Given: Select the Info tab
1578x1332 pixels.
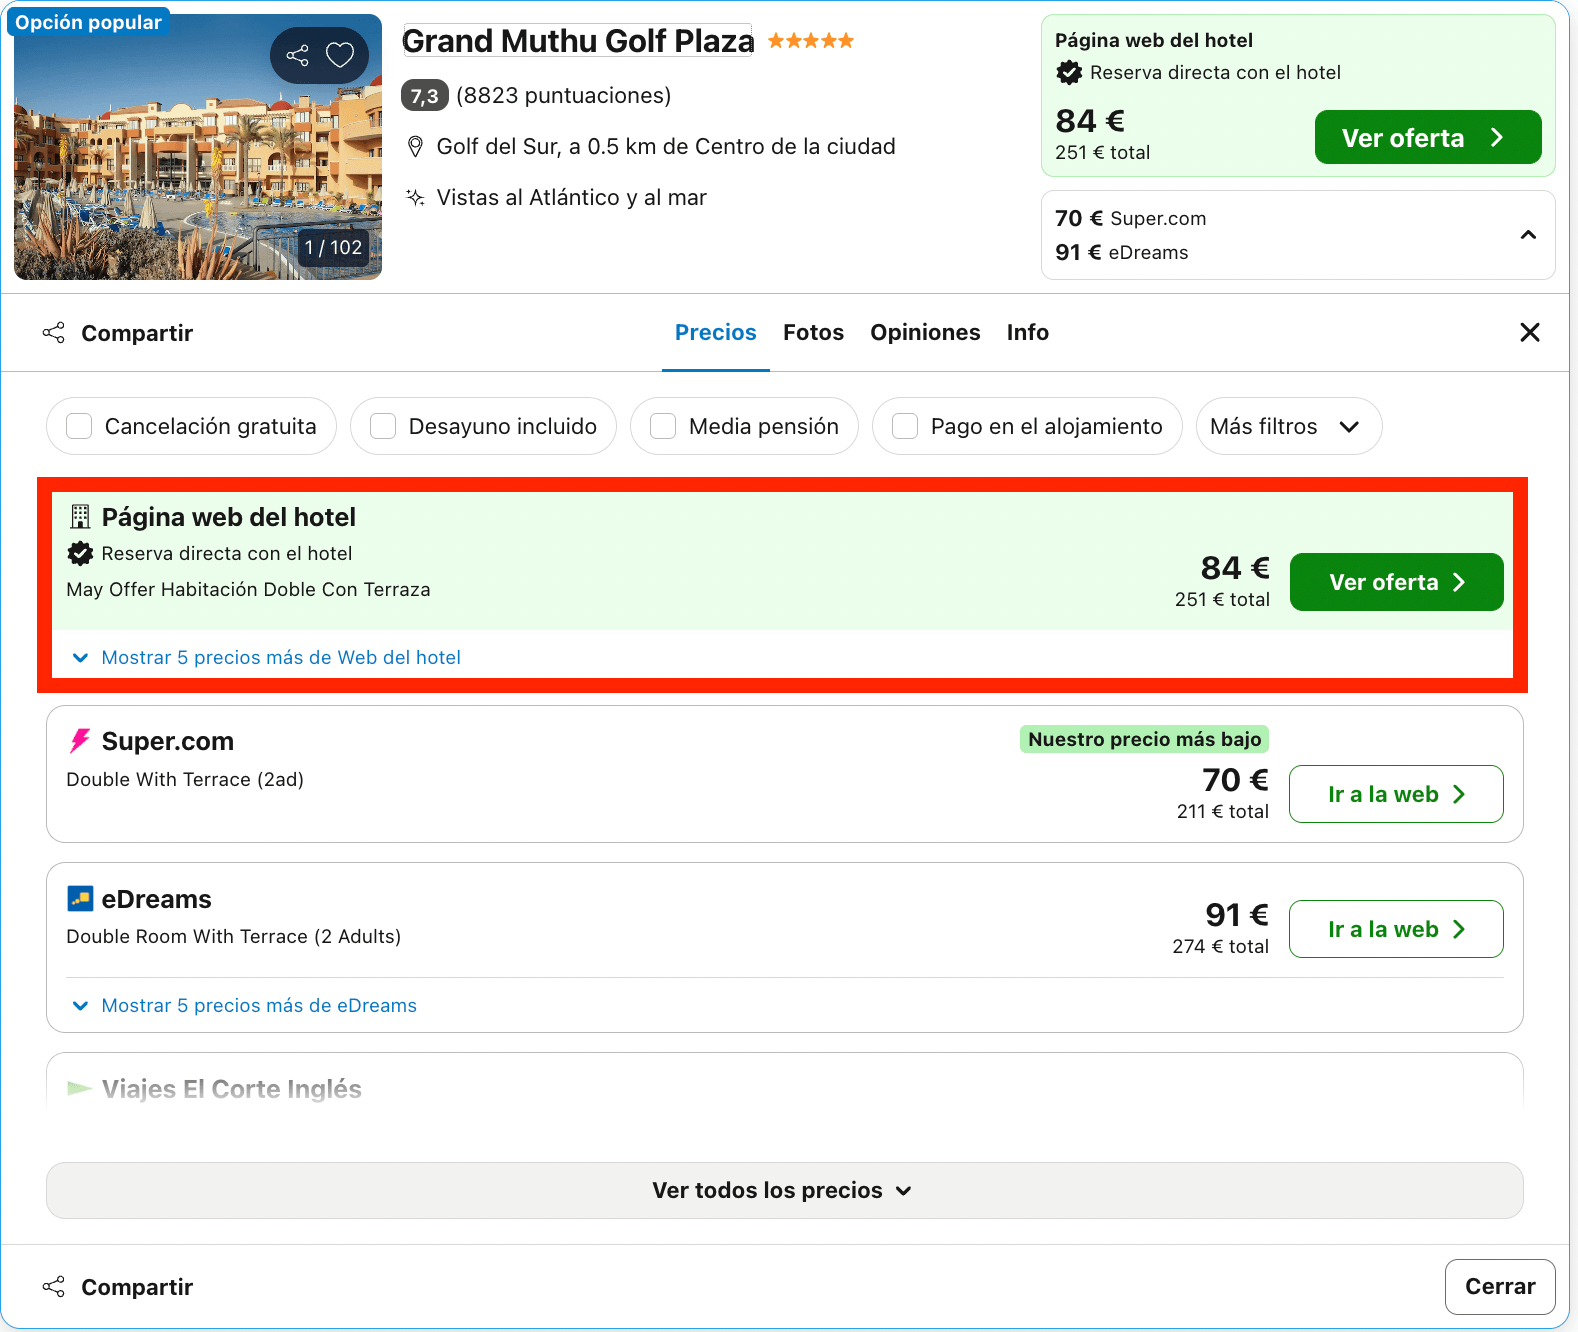Looking at the screenshot, I should pos(1028,332).
